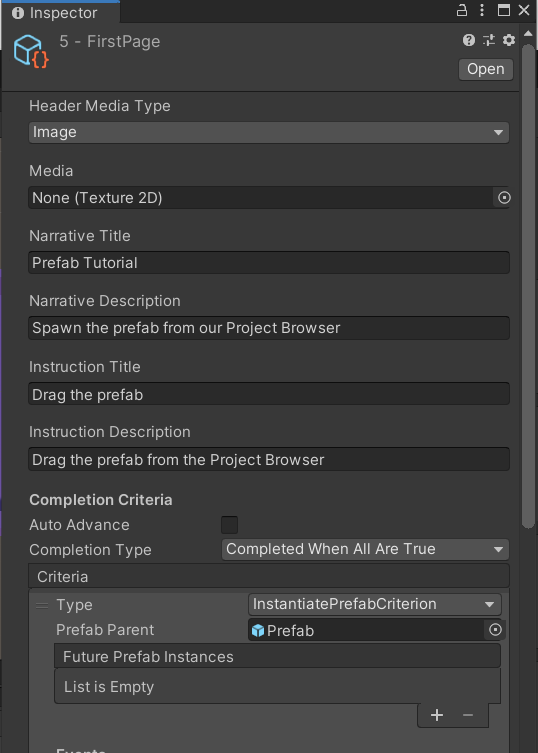Open the criterion Type dropdown
This screenshot has height=753, width=538.
(x=375, y=604)
